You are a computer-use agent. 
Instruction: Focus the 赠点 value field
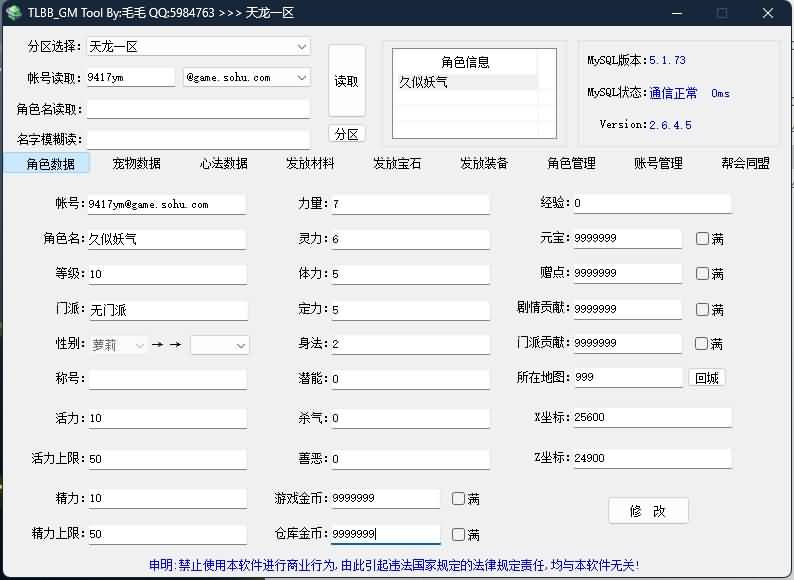(627, 274)
